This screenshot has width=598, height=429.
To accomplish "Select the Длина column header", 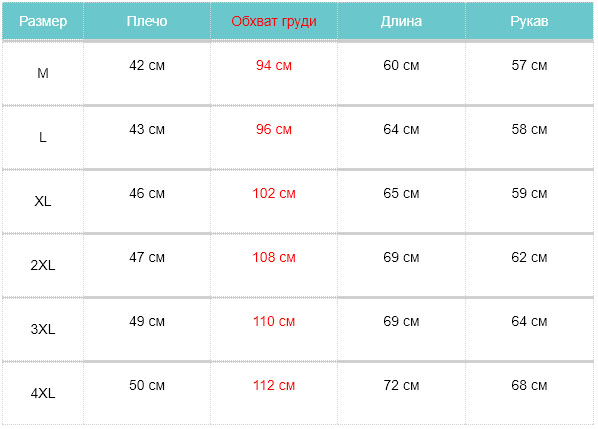I will (x=401, y=21).
